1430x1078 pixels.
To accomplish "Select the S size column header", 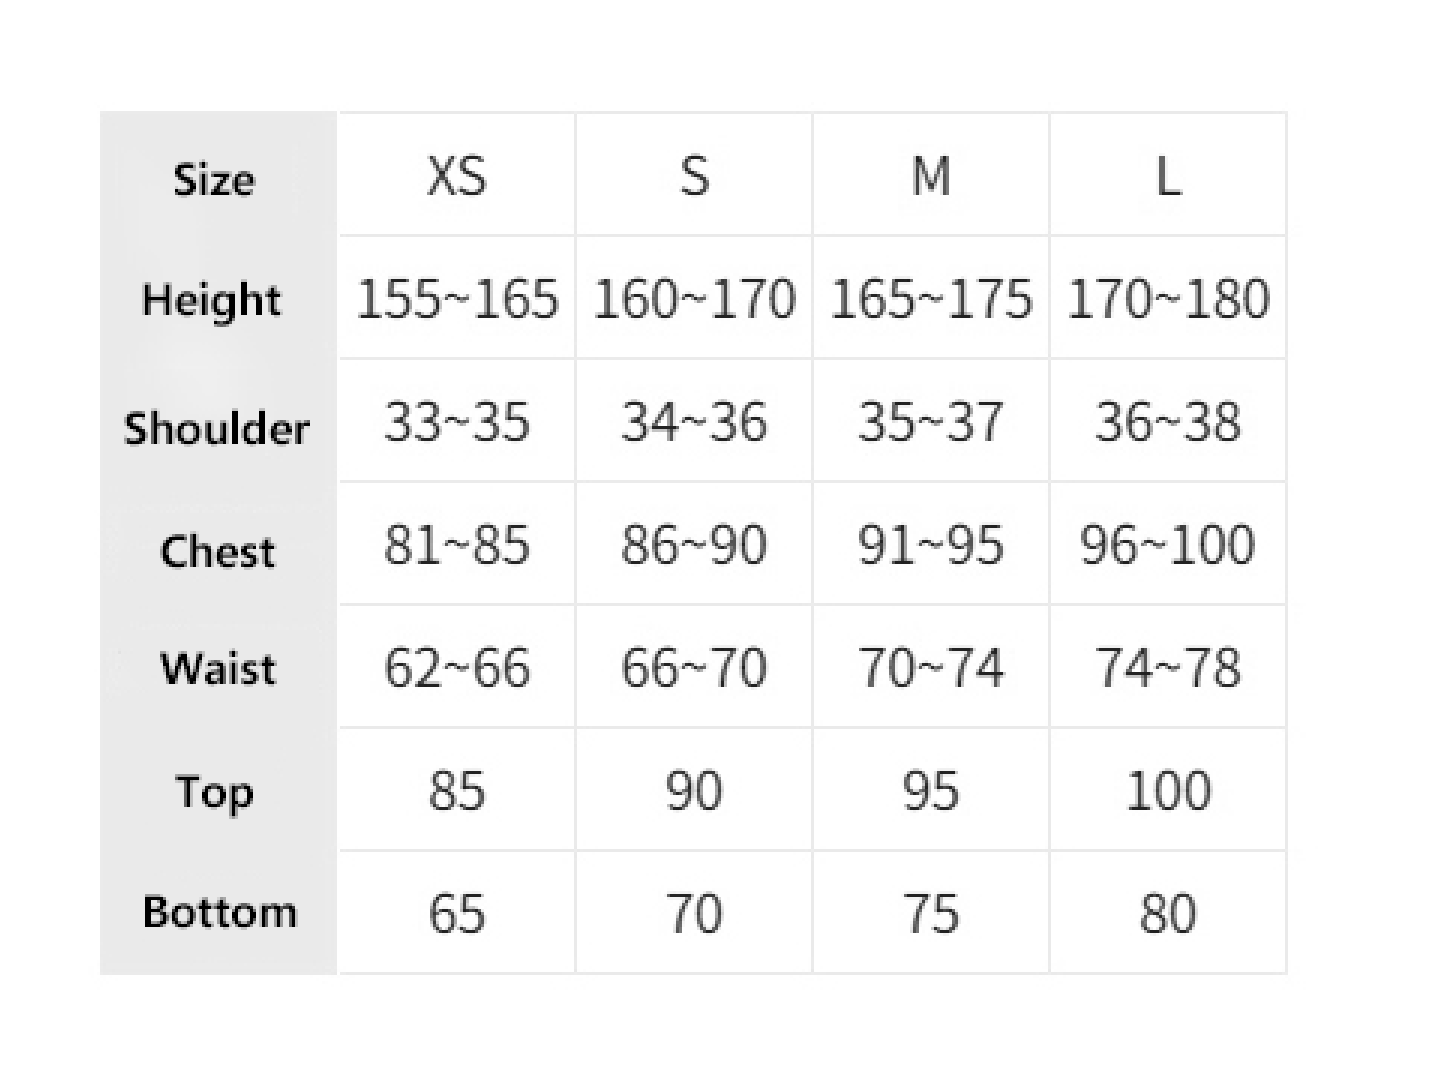I will pos(694,177).
